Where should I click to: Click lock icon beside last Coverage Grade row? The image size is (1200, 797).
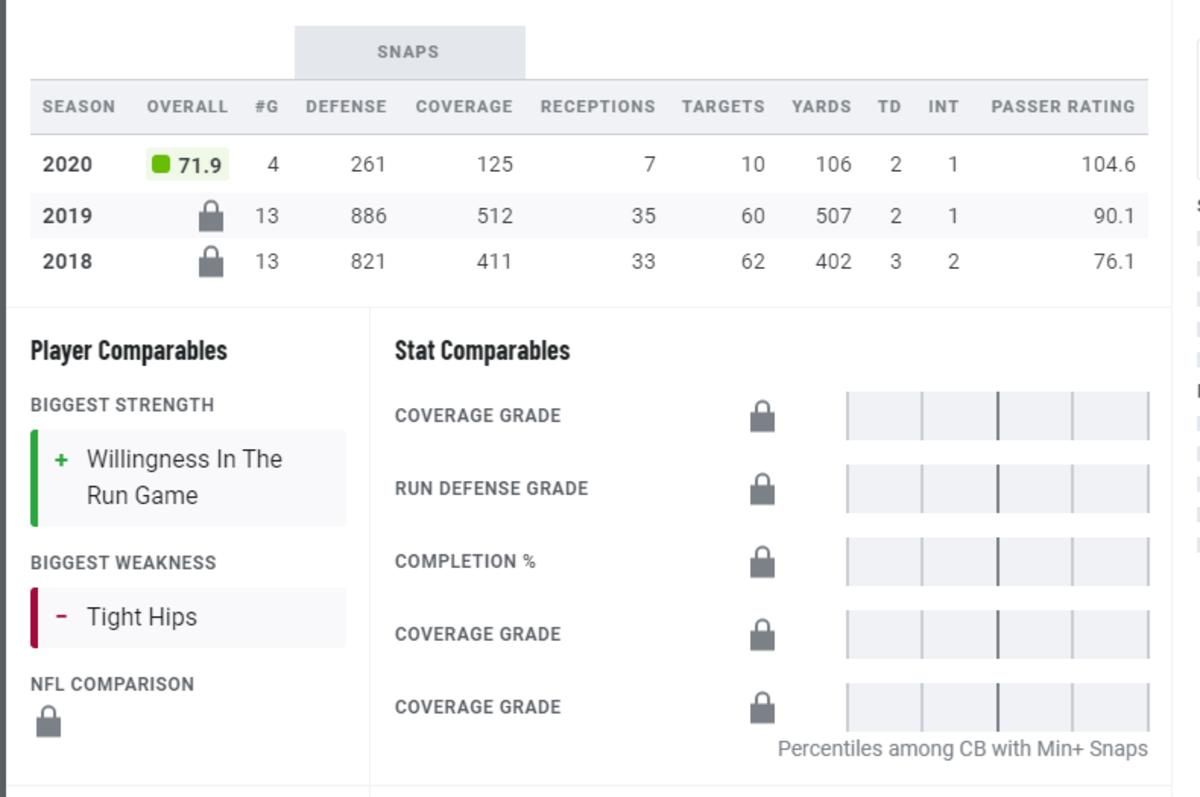pos(762,707)
